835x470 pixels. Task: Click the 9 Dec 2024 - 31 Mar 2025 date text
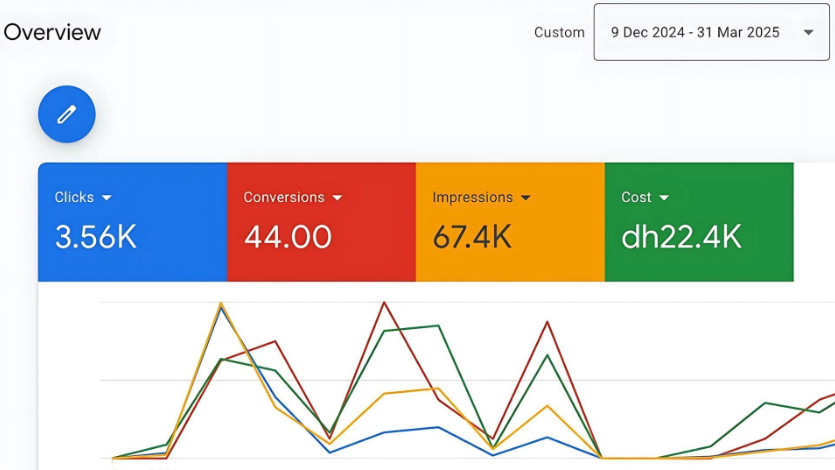pos(695,32)
